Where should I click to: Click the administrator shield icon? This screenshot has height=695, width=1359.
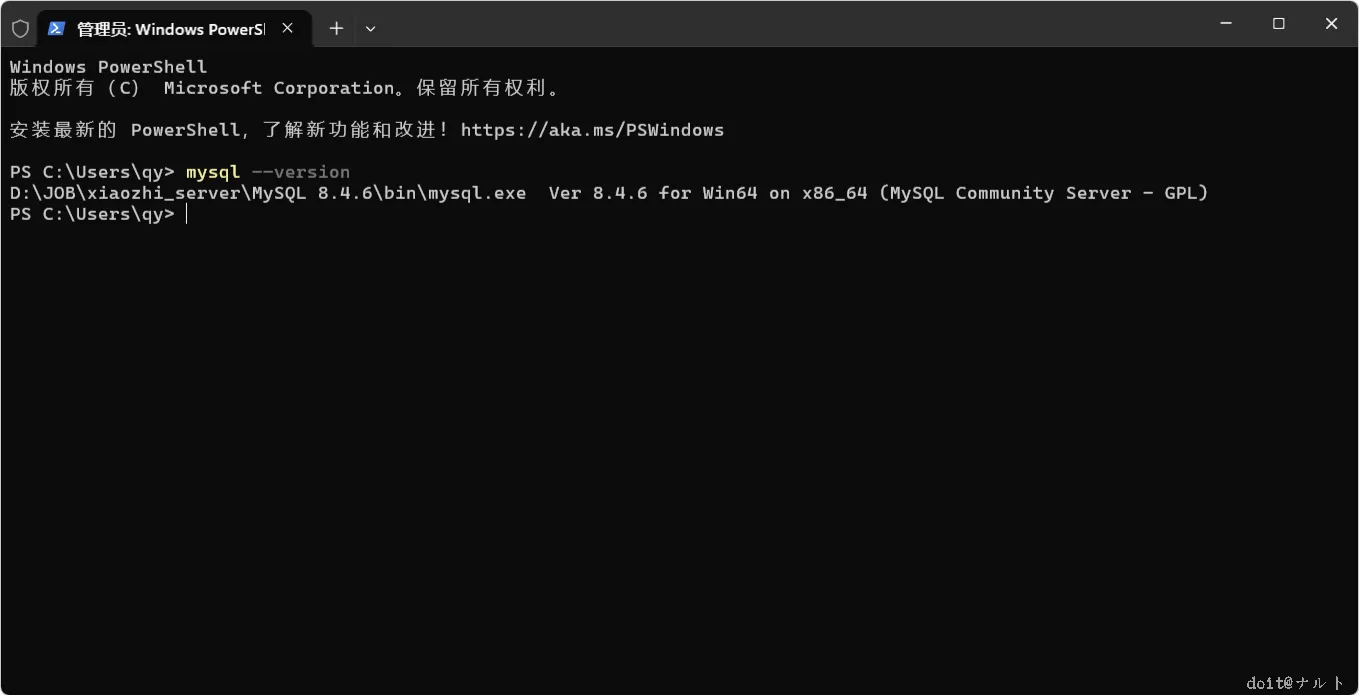[x=20, y=28]
